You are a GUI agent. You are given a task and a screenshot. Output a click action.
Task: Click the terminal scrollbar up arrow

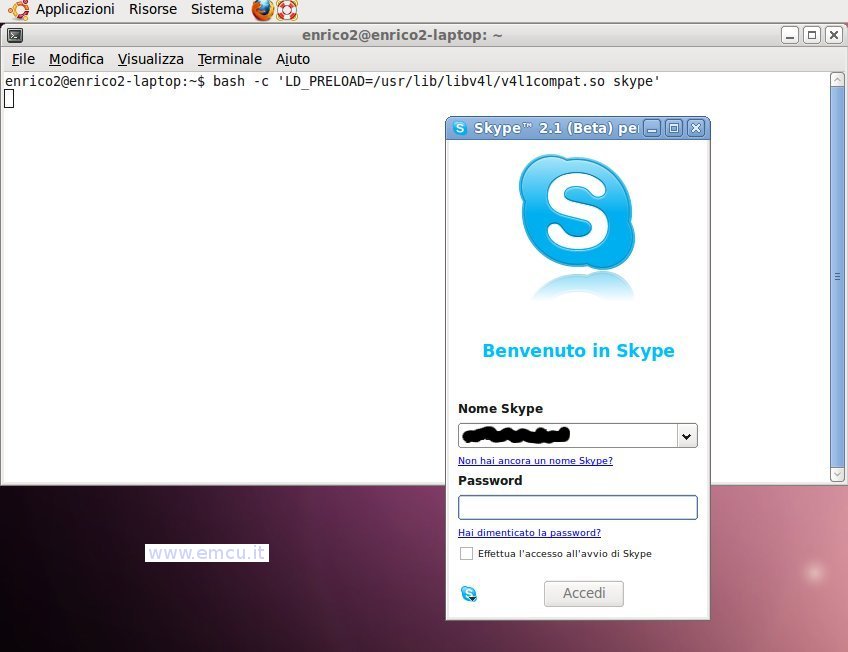837,79
